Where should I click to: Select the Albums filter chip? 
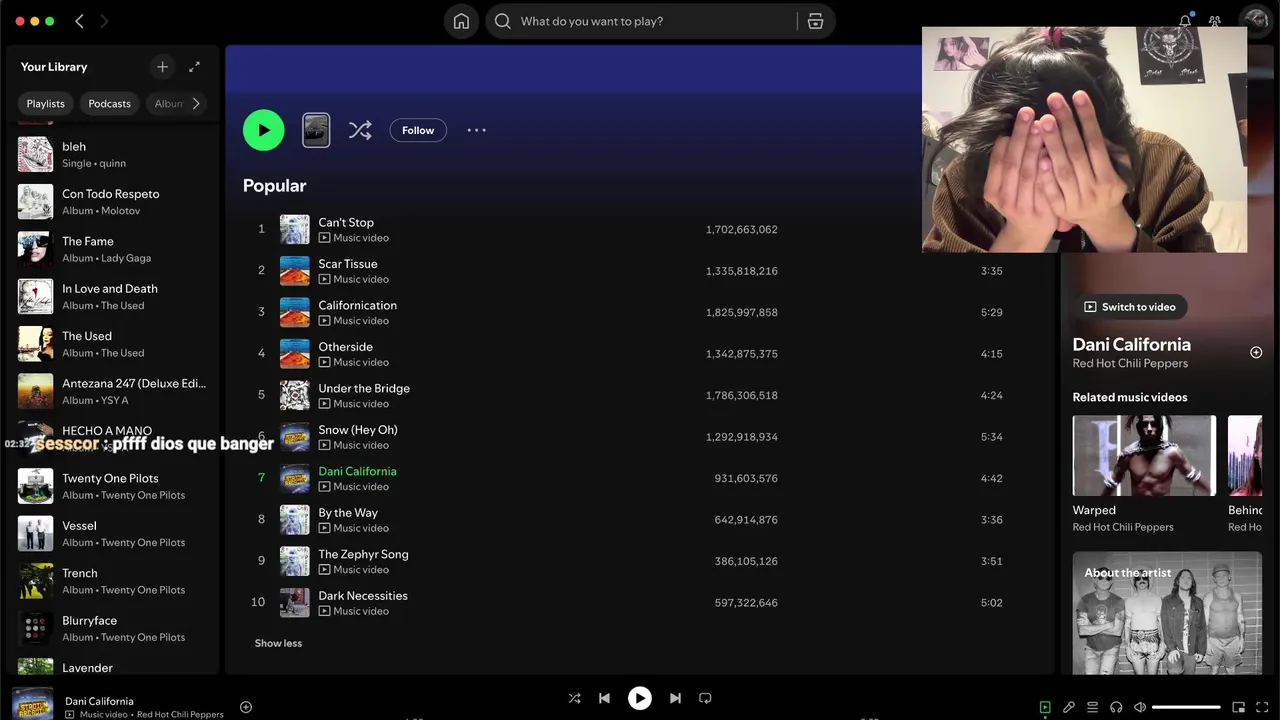pos(167,103)
